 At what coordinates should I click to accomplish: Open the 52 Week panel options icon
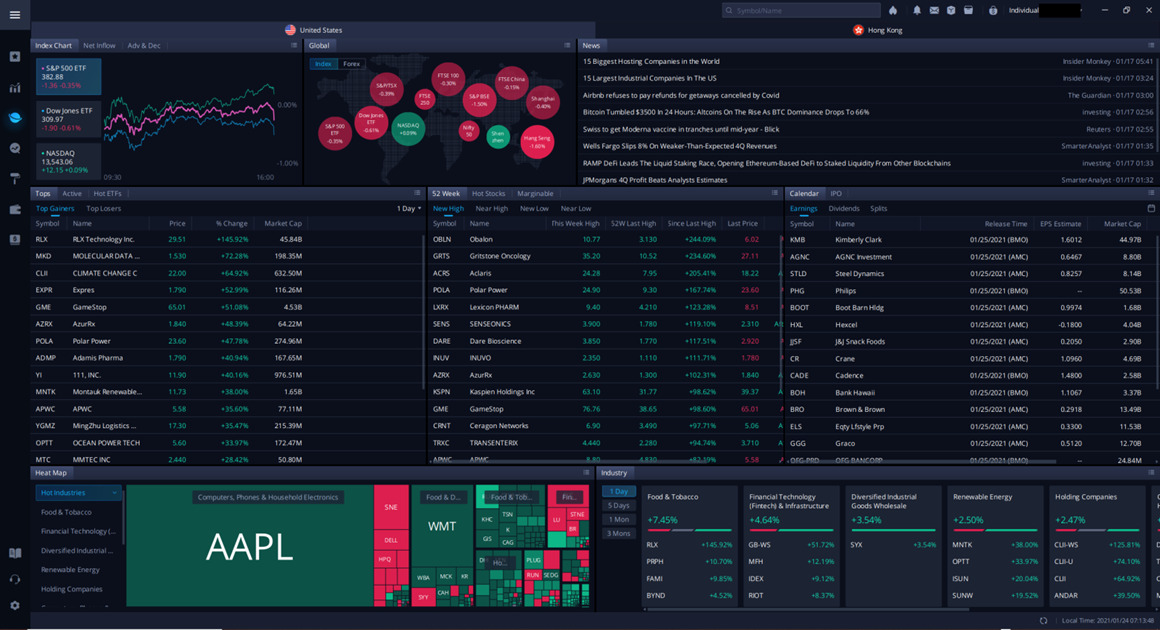pyautogui.click(x=775, y=193)
